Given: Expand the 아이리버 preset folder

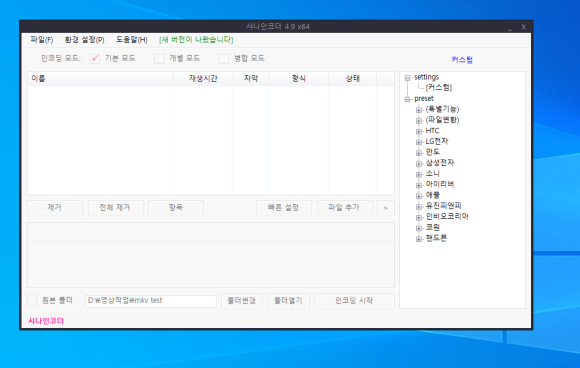Looking at the screenshot, I should pos(419,185).
